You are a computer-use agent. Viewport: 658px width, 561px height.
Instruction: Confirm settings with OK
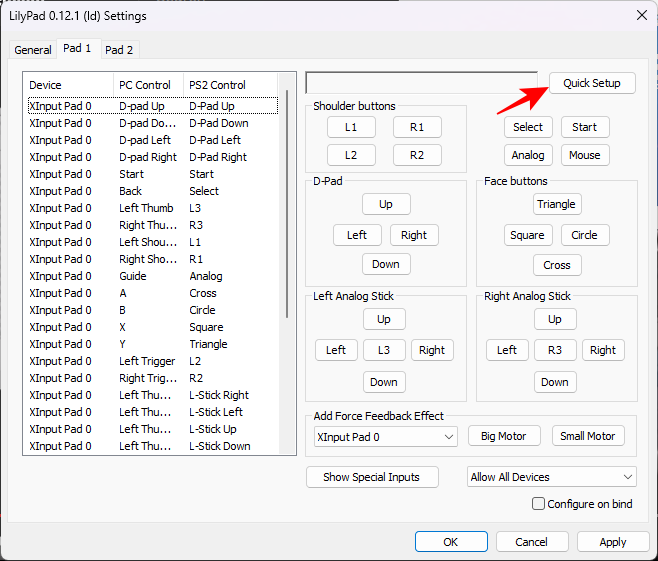click(451, 542)
